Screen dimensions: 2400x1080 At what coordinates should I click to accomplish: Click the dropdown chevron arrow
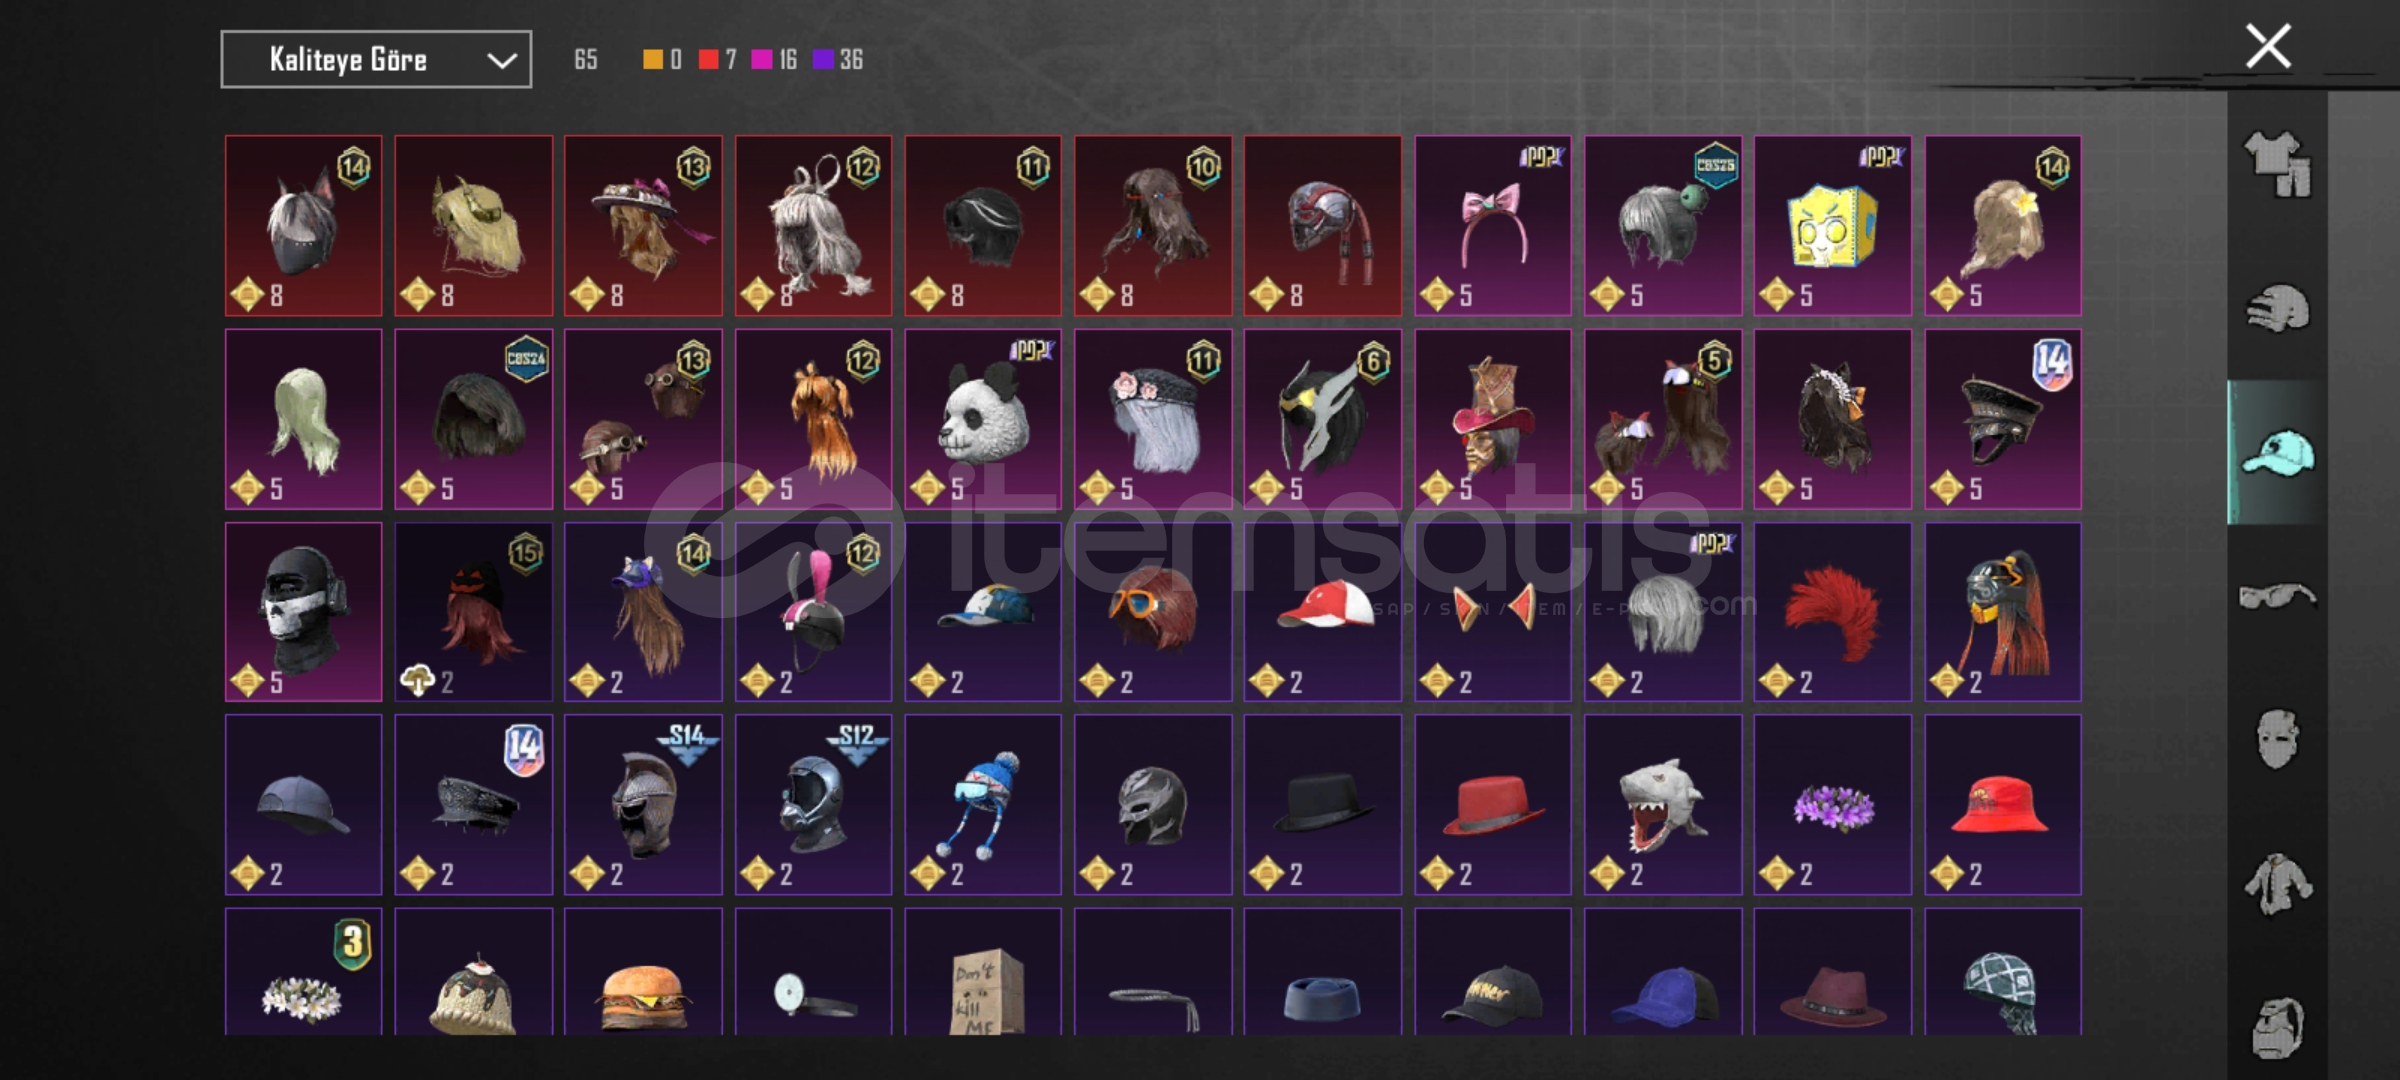[x=502, y=61]
